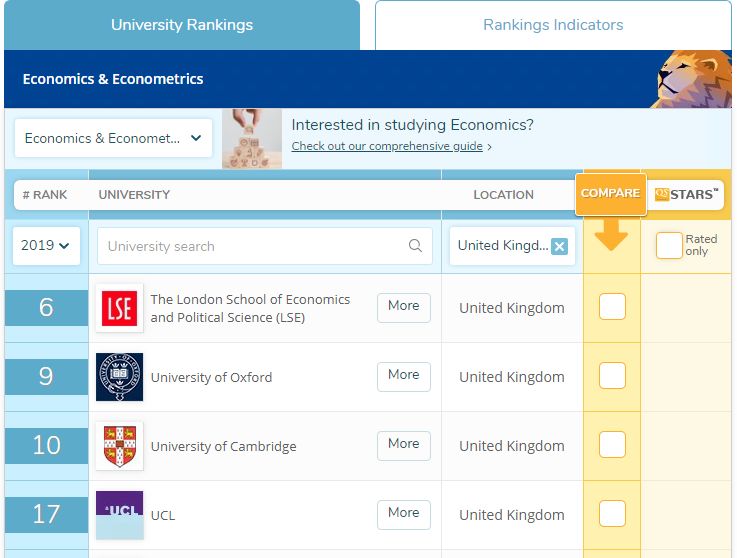The height and width of the screenshot is (558, 737).
Task: Click More button for University of Cambridge
Action: (x=404, y=446)
